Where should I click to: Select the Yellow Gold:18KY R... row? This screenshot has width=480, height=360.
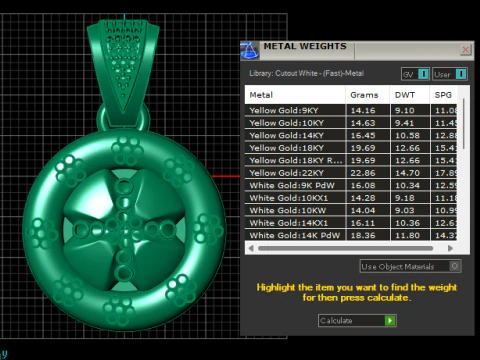pos(351,161)
